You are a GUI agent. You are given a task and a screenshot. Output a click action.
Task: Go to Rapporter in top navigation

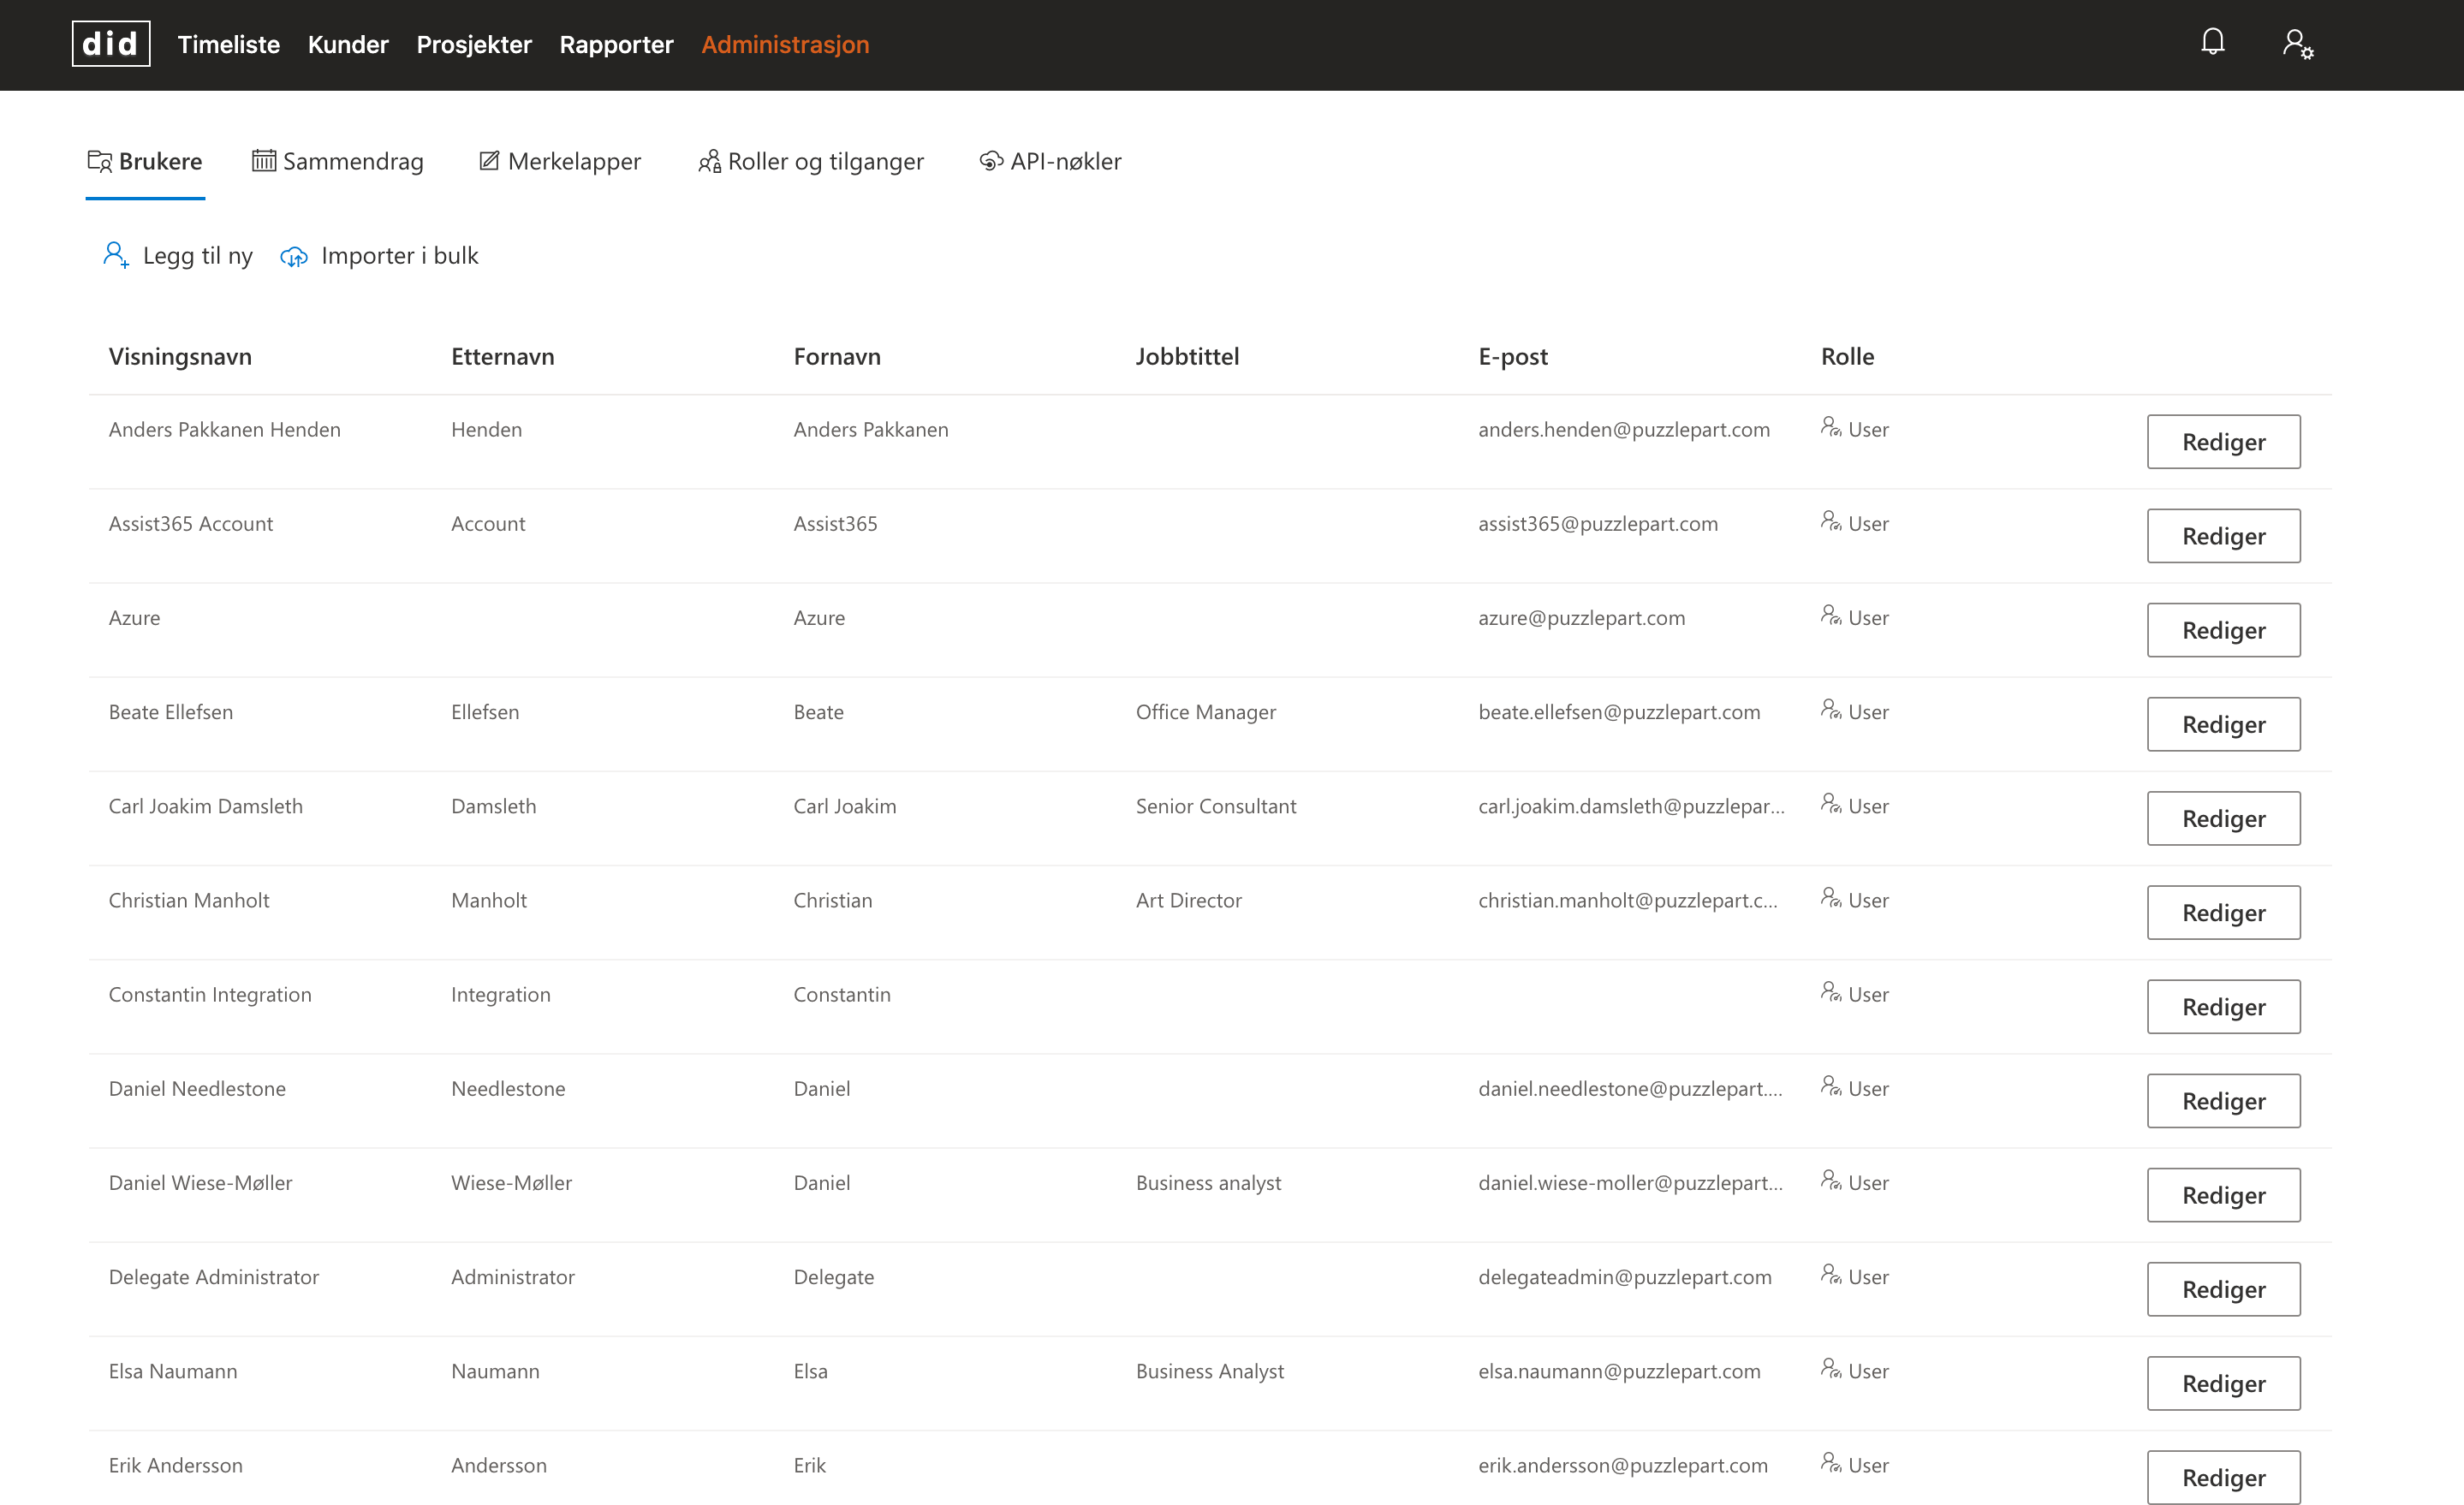616,44
